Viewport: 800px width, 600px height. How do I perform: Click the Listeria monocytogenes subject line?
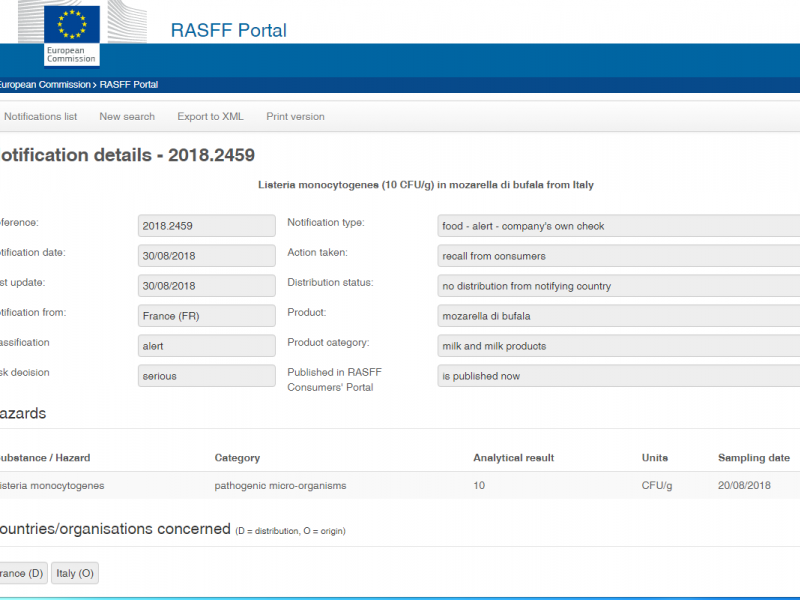(x=426, y=185)
